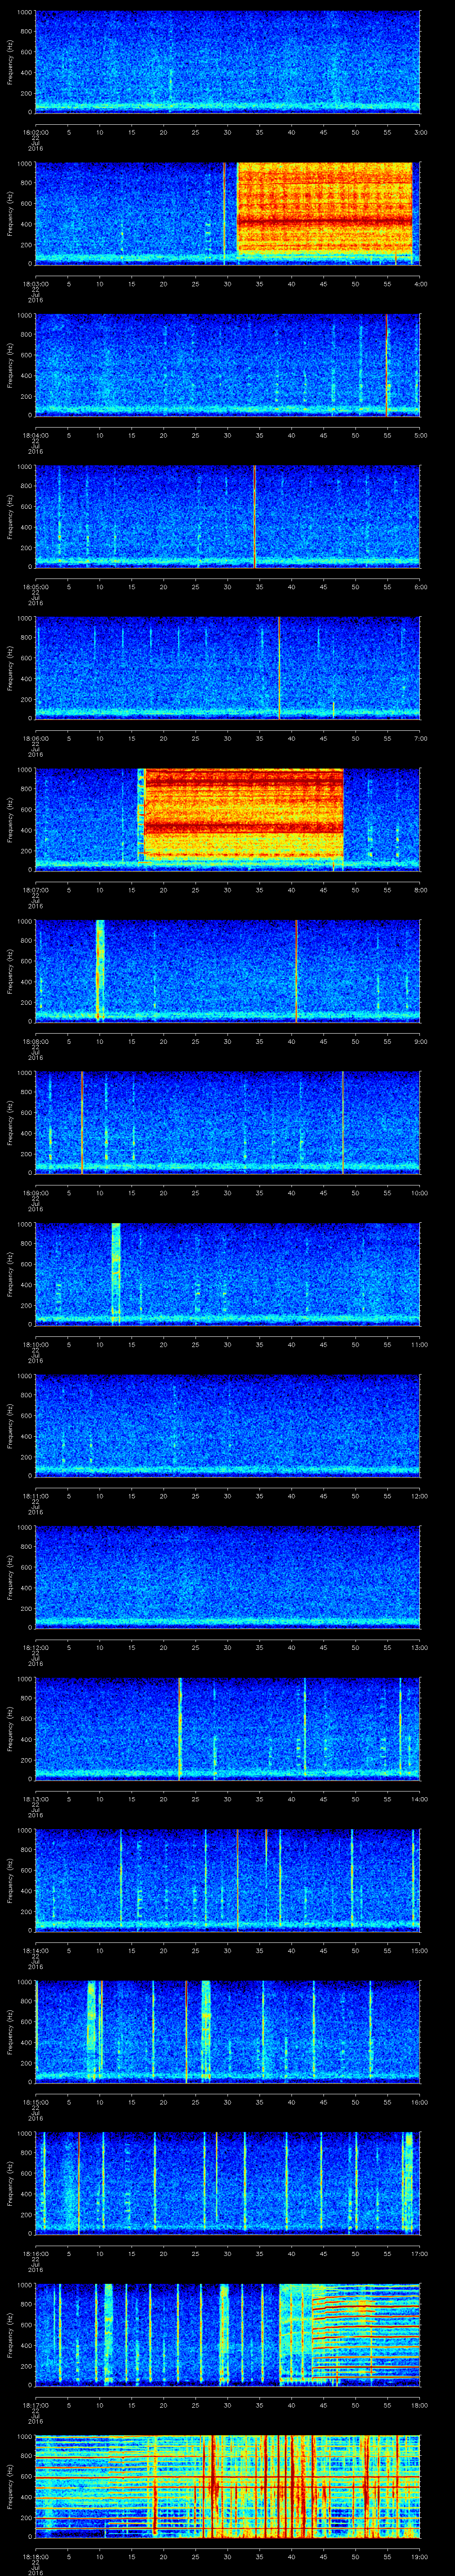The width and height of the screenshot is (455, 2576).
Task: Click the red line near 48 seconds in the 18:09:00 spectrogram
Action: click(x=343, y=1122)
